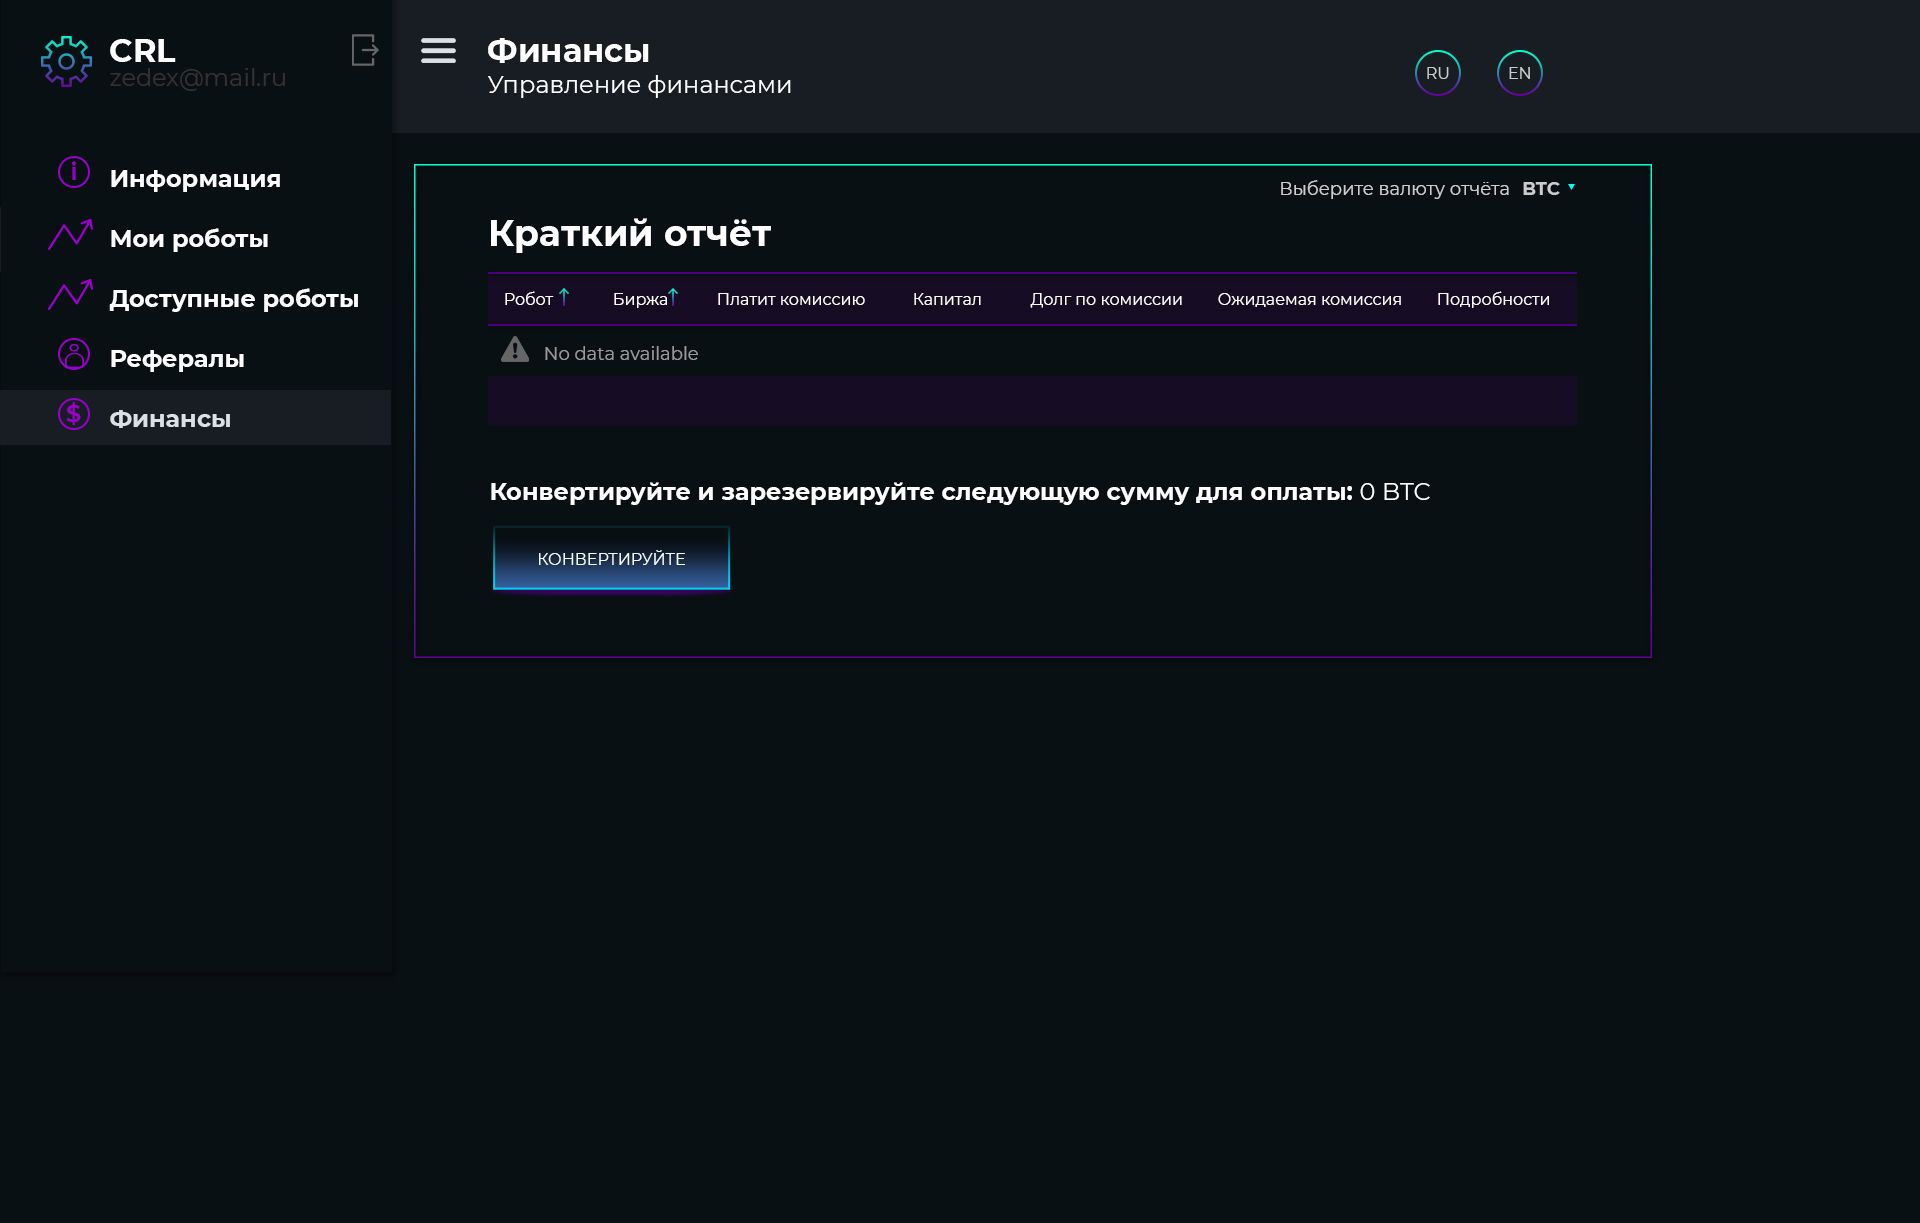Open the Информация menu item

click(x=195, y=179)
